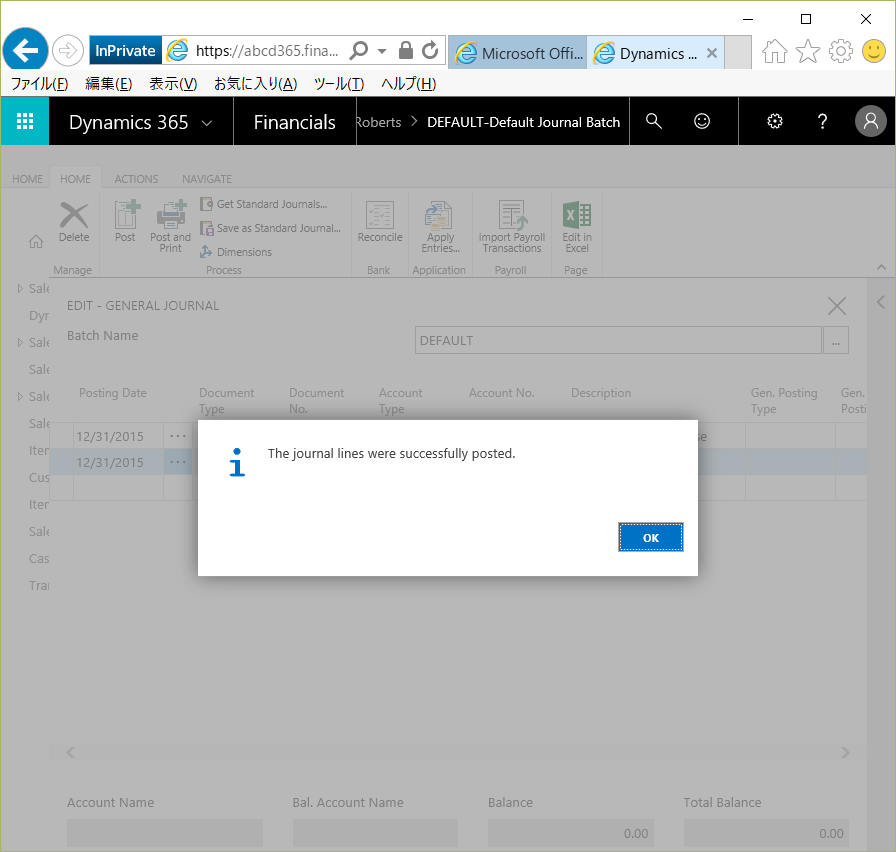Choose Save as Standard Journal

(270, 228)
